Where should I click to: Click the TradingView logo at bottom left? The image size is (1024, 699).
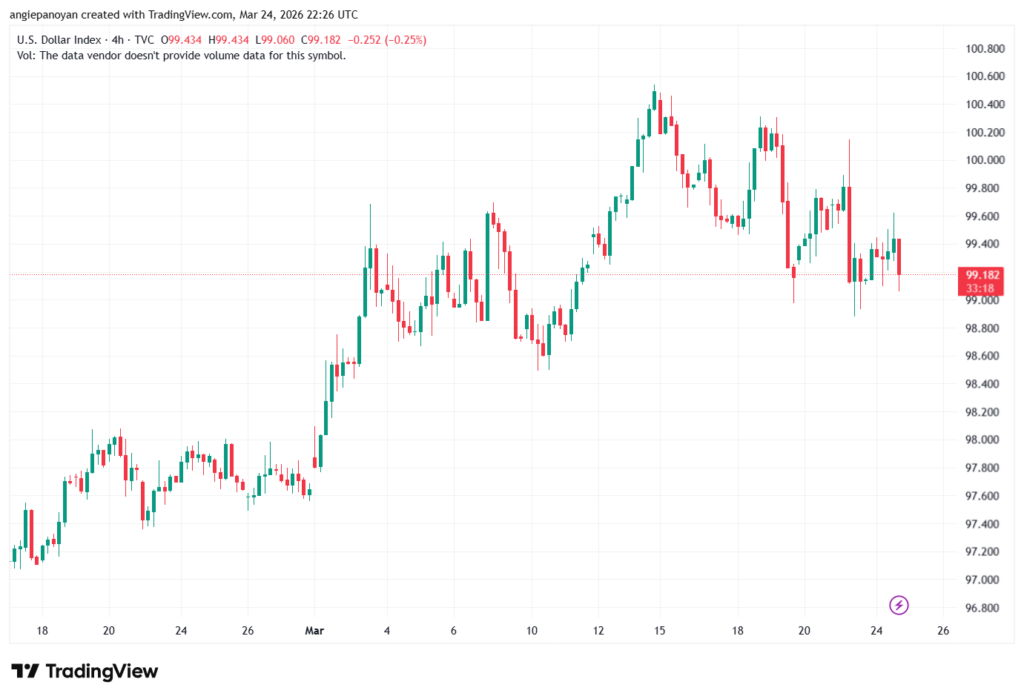click(84, 671)
